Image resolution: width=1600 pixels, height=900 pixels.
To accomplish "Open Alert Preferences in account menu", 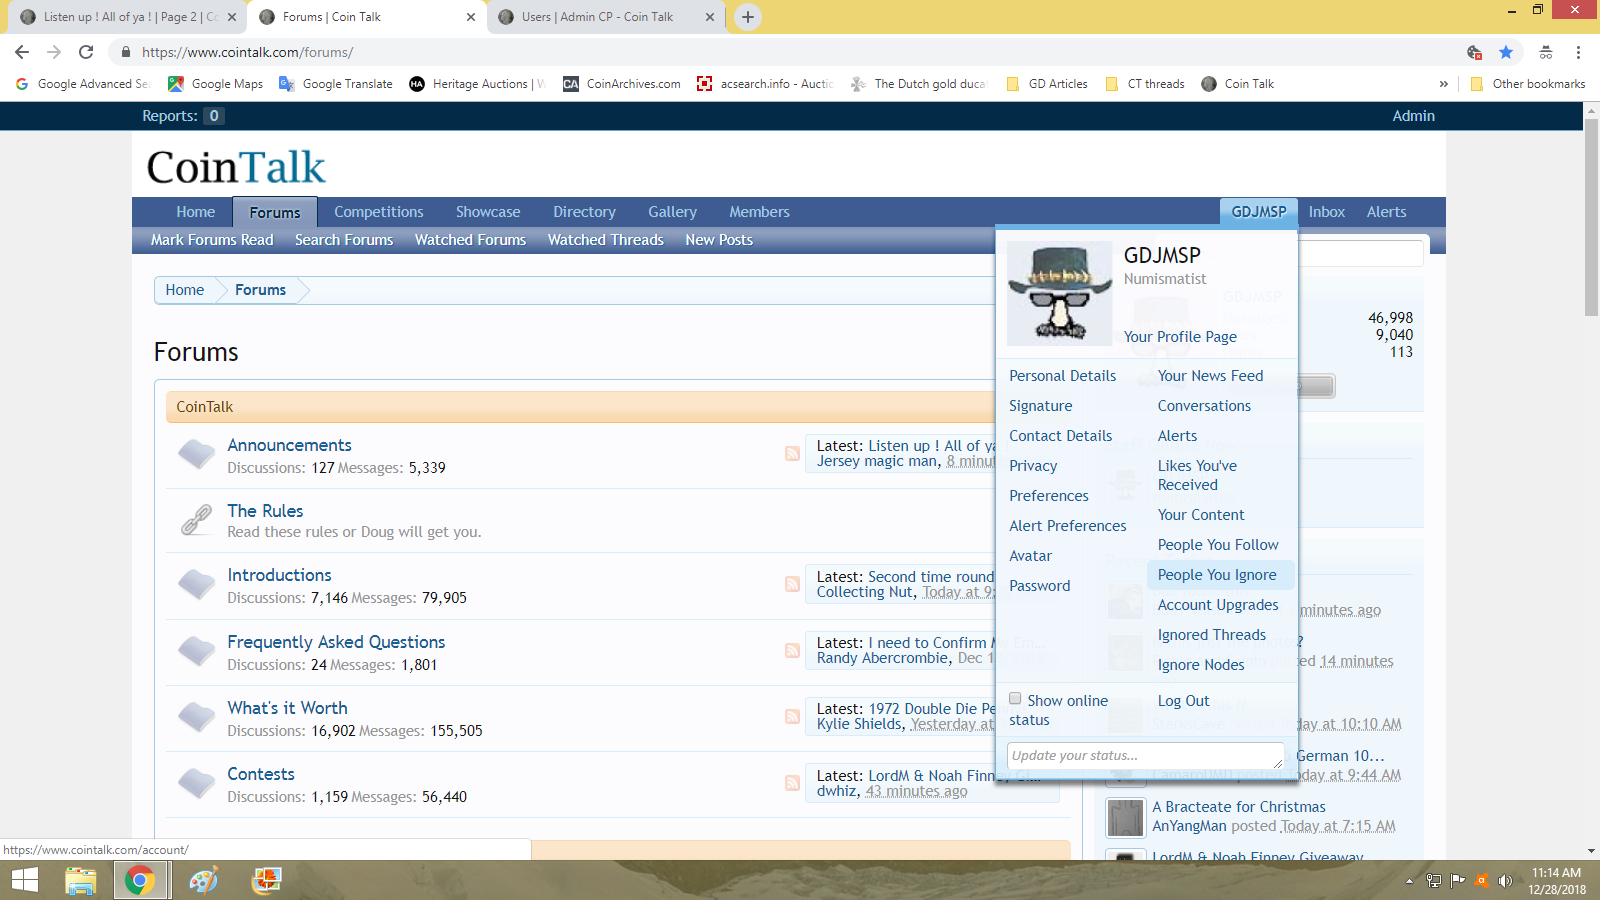I will point(1067,526).
